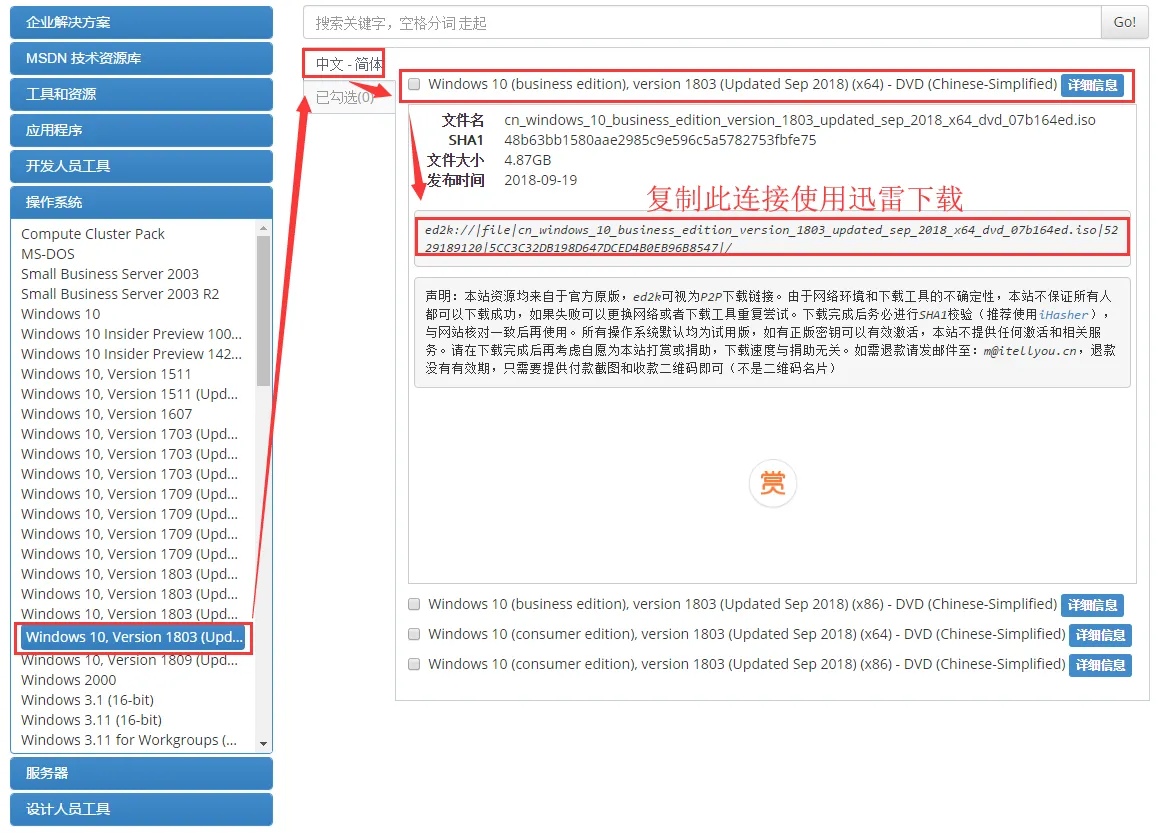Expand the 服务器 category panel
The image size is (1158, 833).
click(141, 773)
